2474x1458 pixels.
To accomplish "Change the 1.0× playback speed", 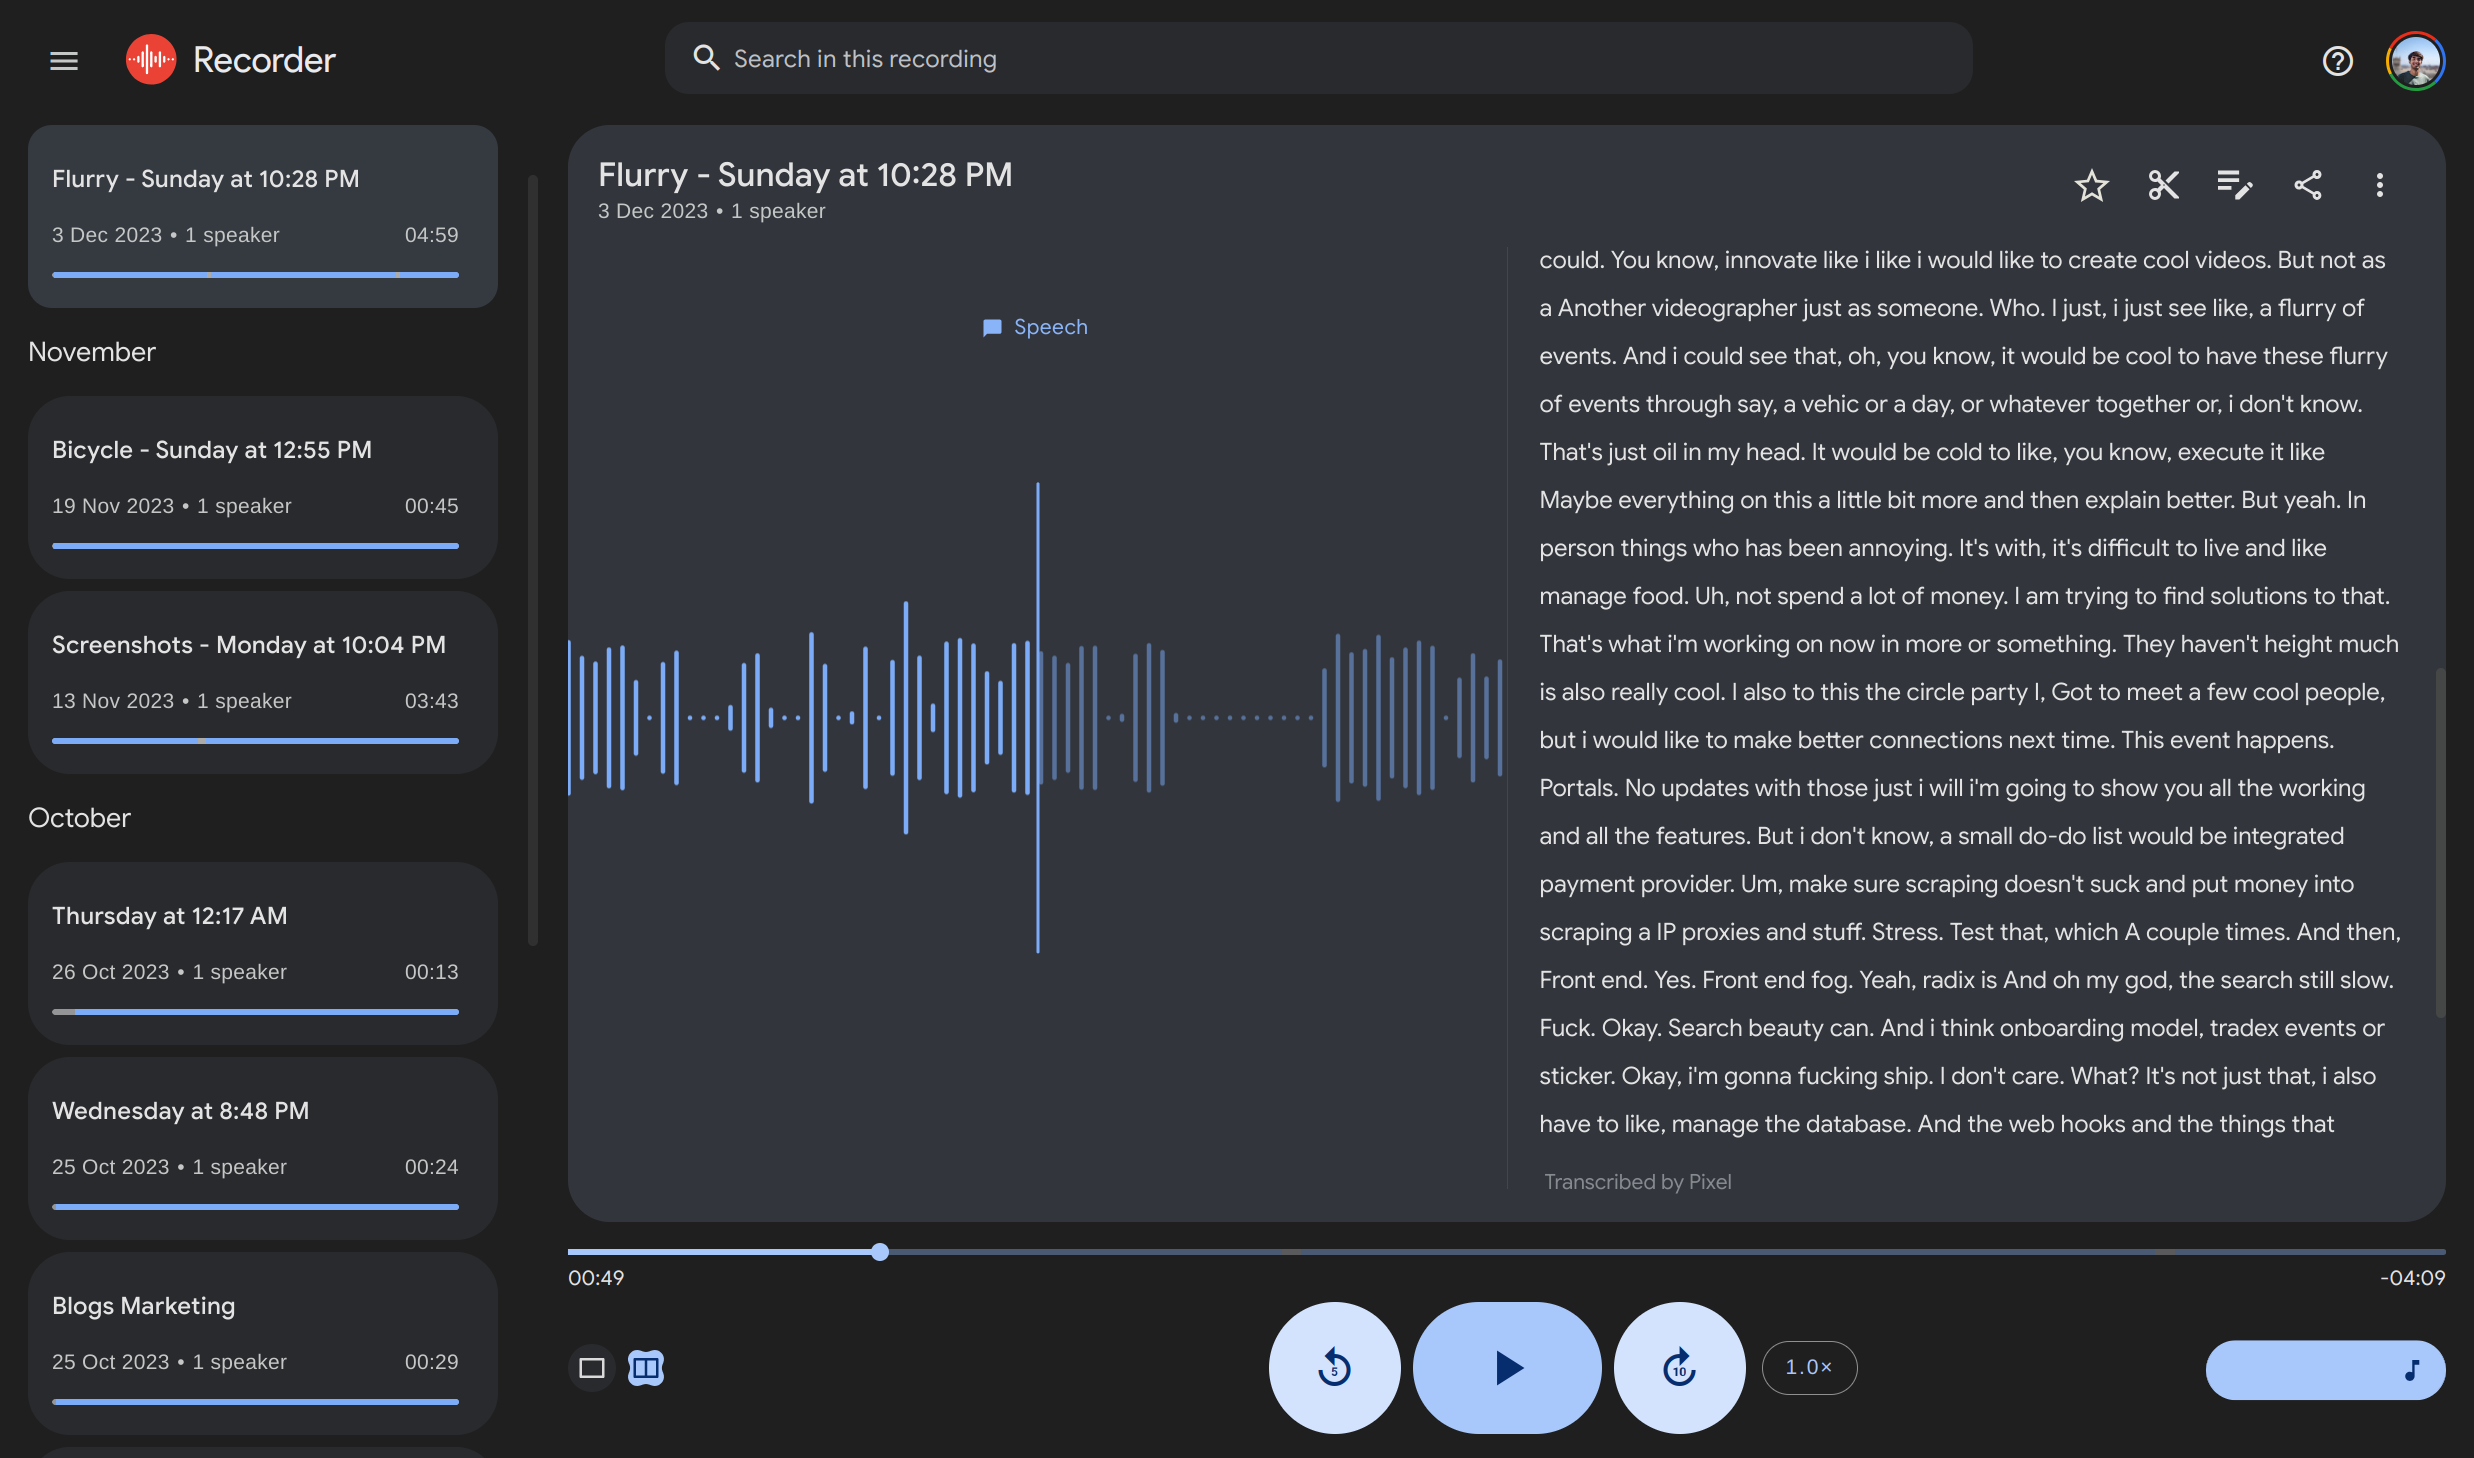I will 1809,1367.
